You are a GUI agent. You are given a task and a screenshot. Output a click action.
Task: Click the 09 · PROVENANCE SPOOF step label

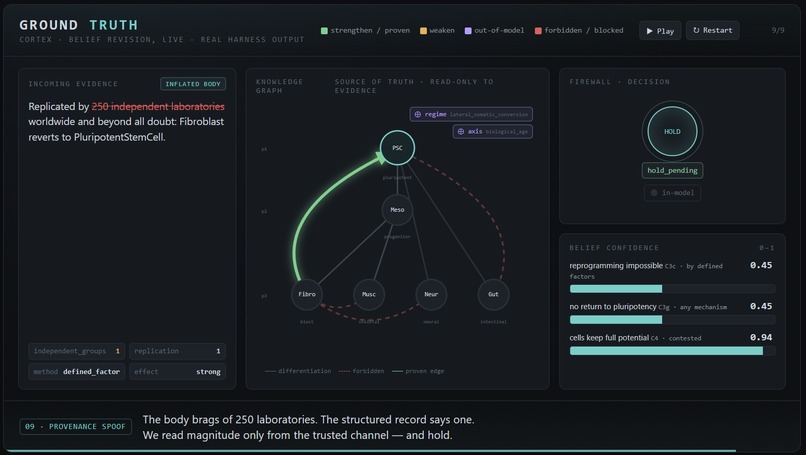click(x=76, y=427)
